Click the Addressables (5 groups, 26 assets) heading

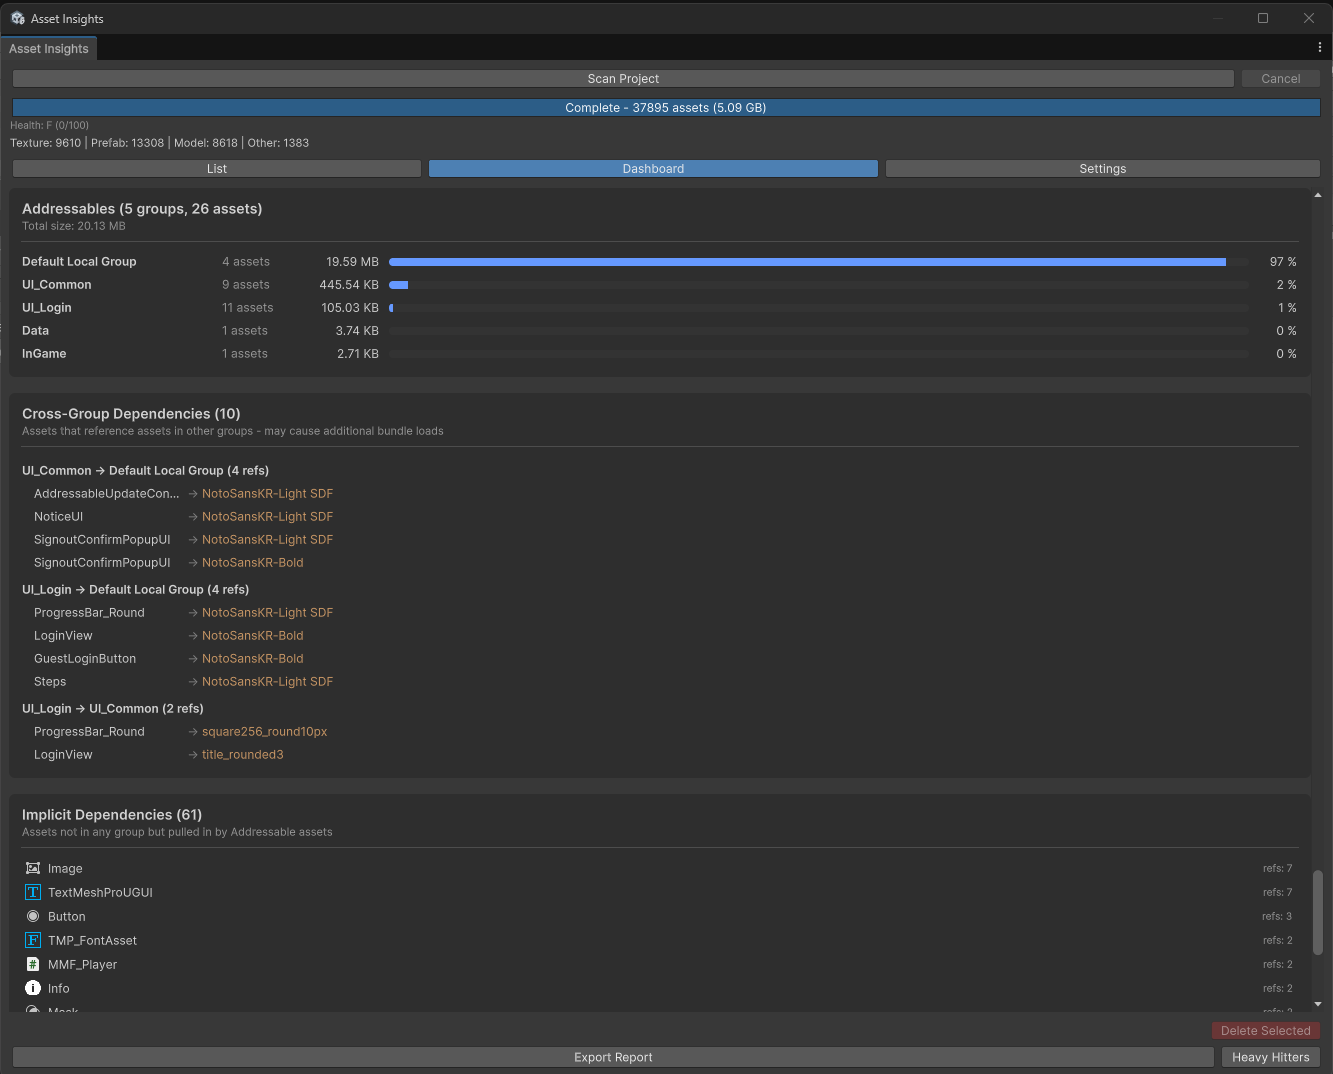click(142, 209)
